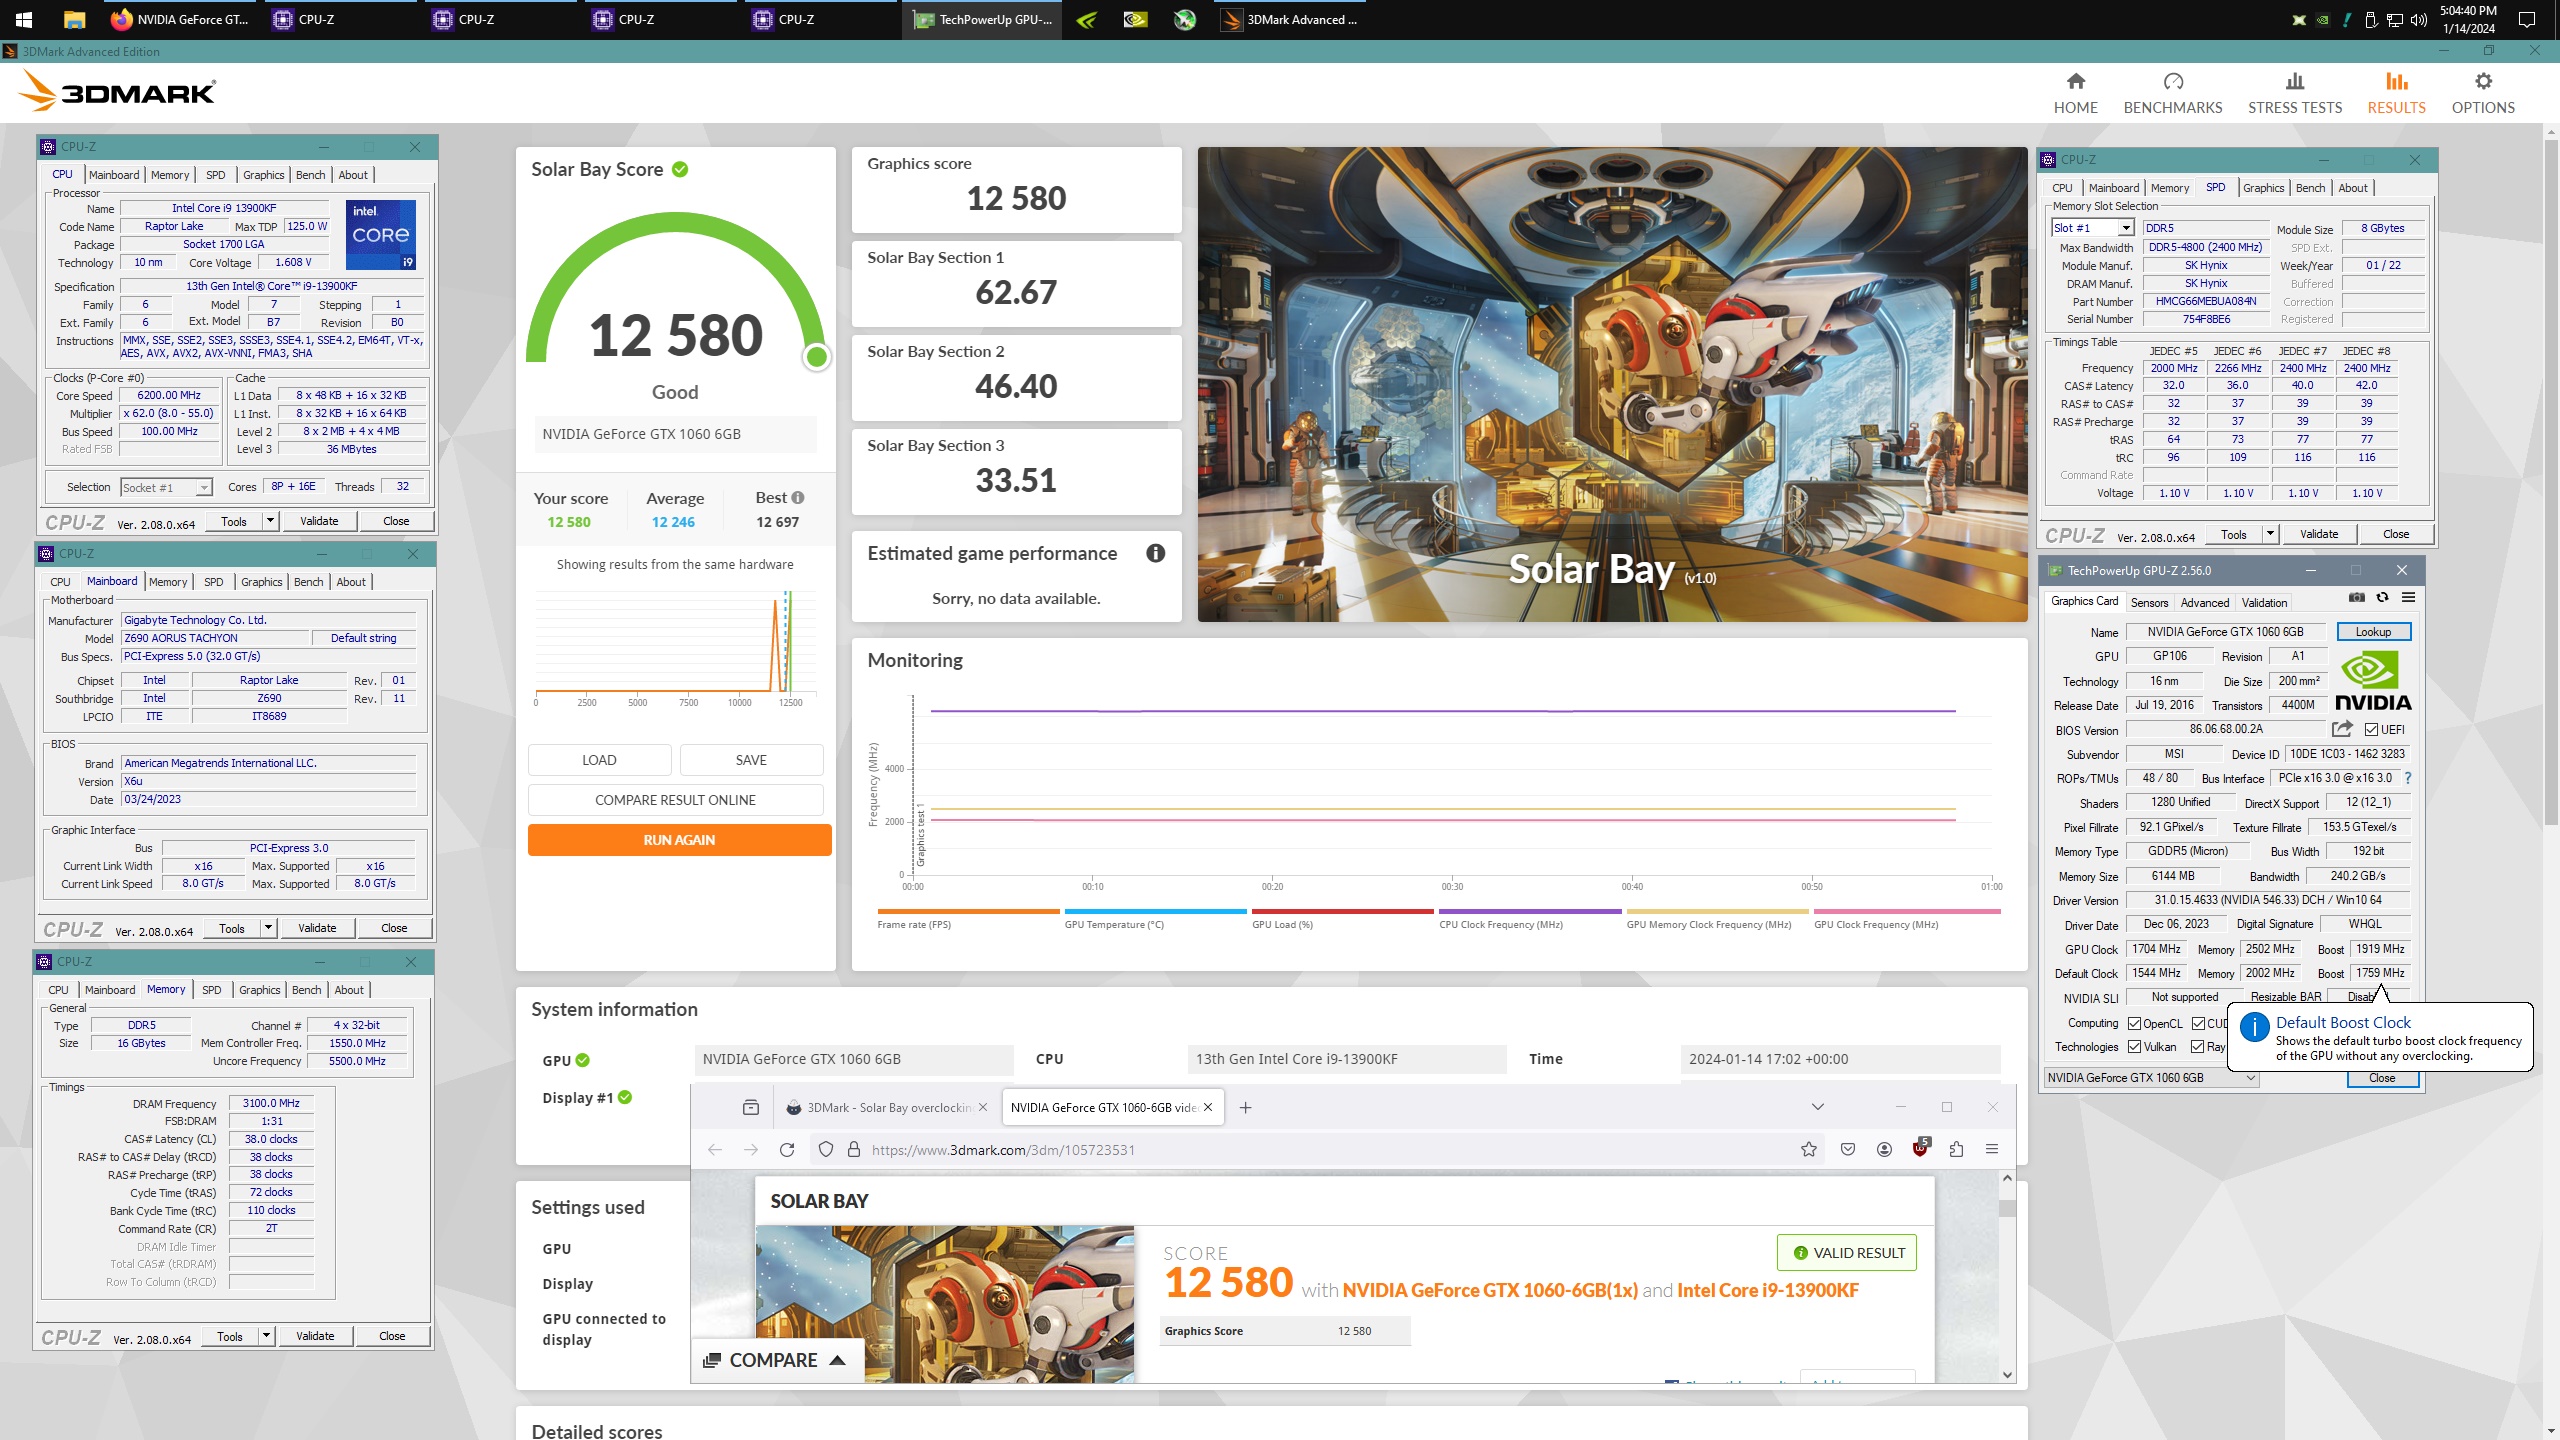Image resolution: width=2560 pixels, height=1440 pixels.
Task: Open STRESS TESTS in 3DMark
Action: click(2294, 93)
